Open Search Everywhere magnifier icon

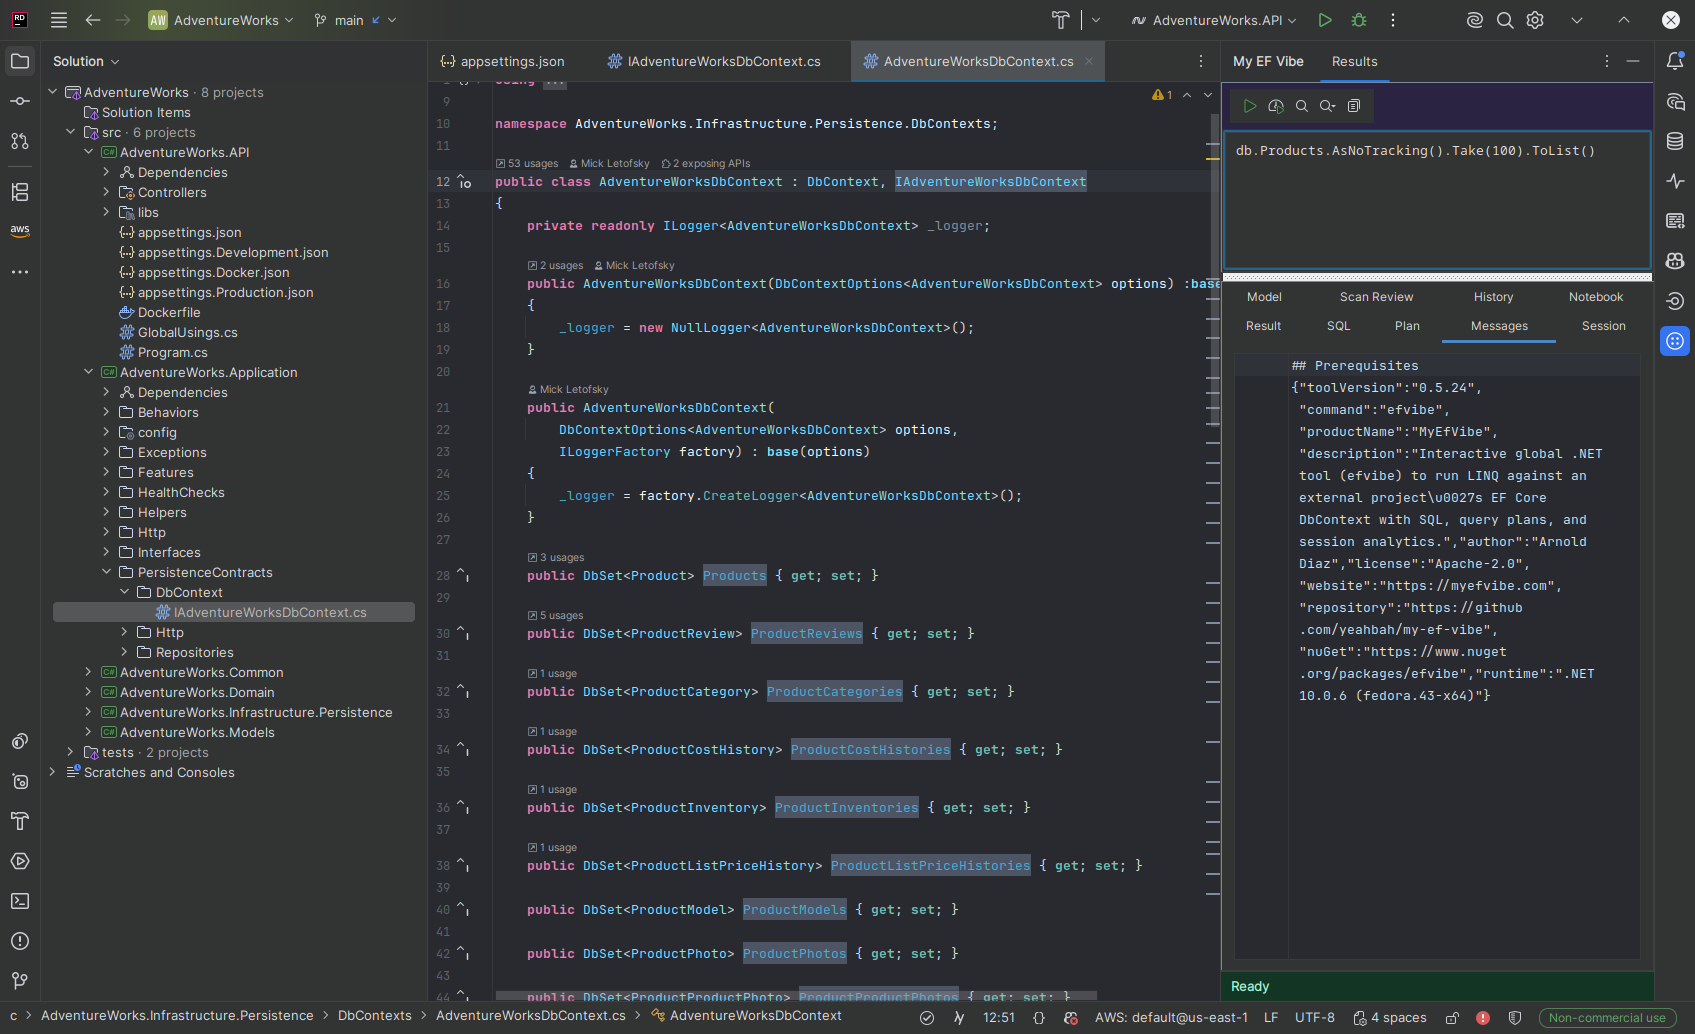[1505, 20]
